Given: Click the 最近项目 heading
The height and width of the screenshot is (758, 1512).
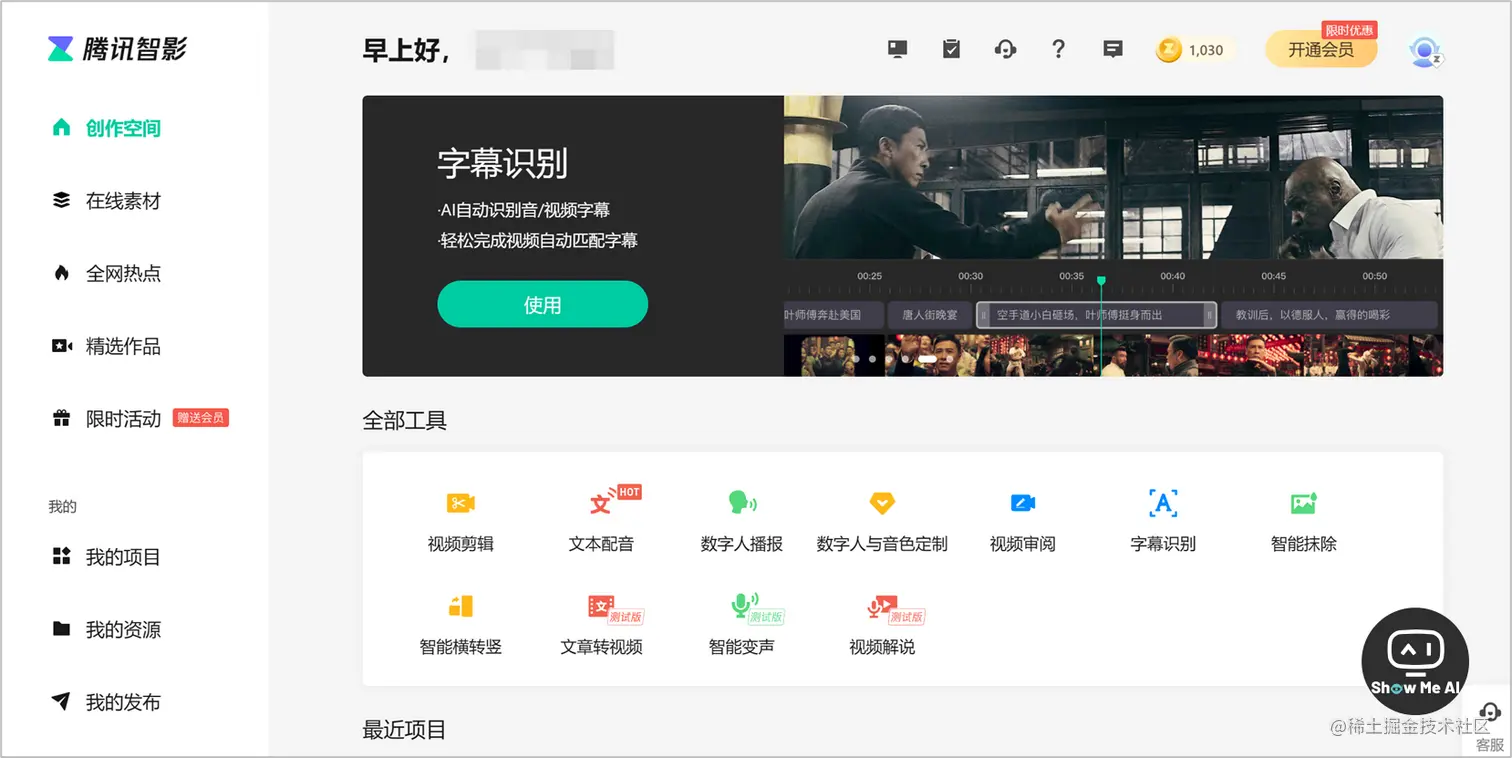Looking at the screenshot, I should coord(404,730).
